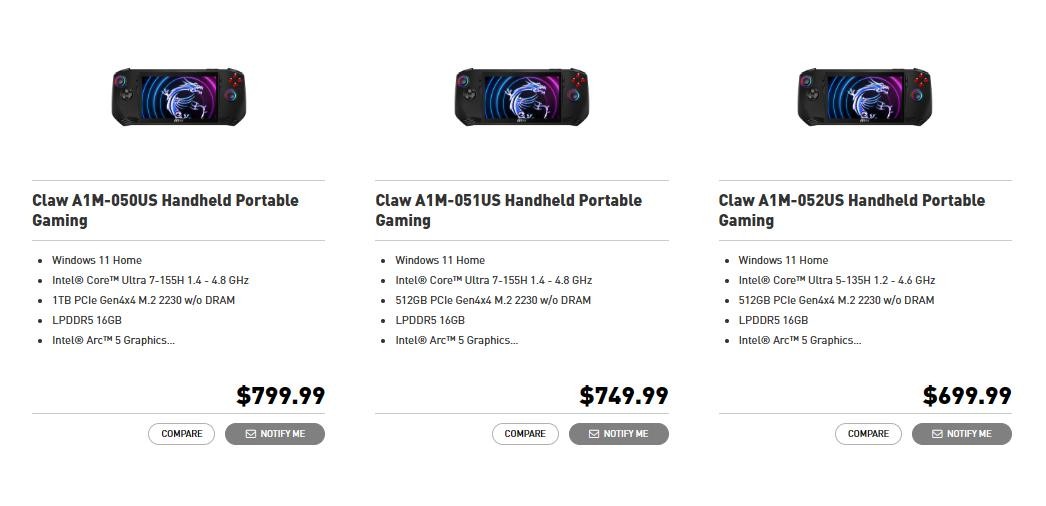Click the $699.99 price
This screenshot has width=1046, height=506.
coord(967,396)
